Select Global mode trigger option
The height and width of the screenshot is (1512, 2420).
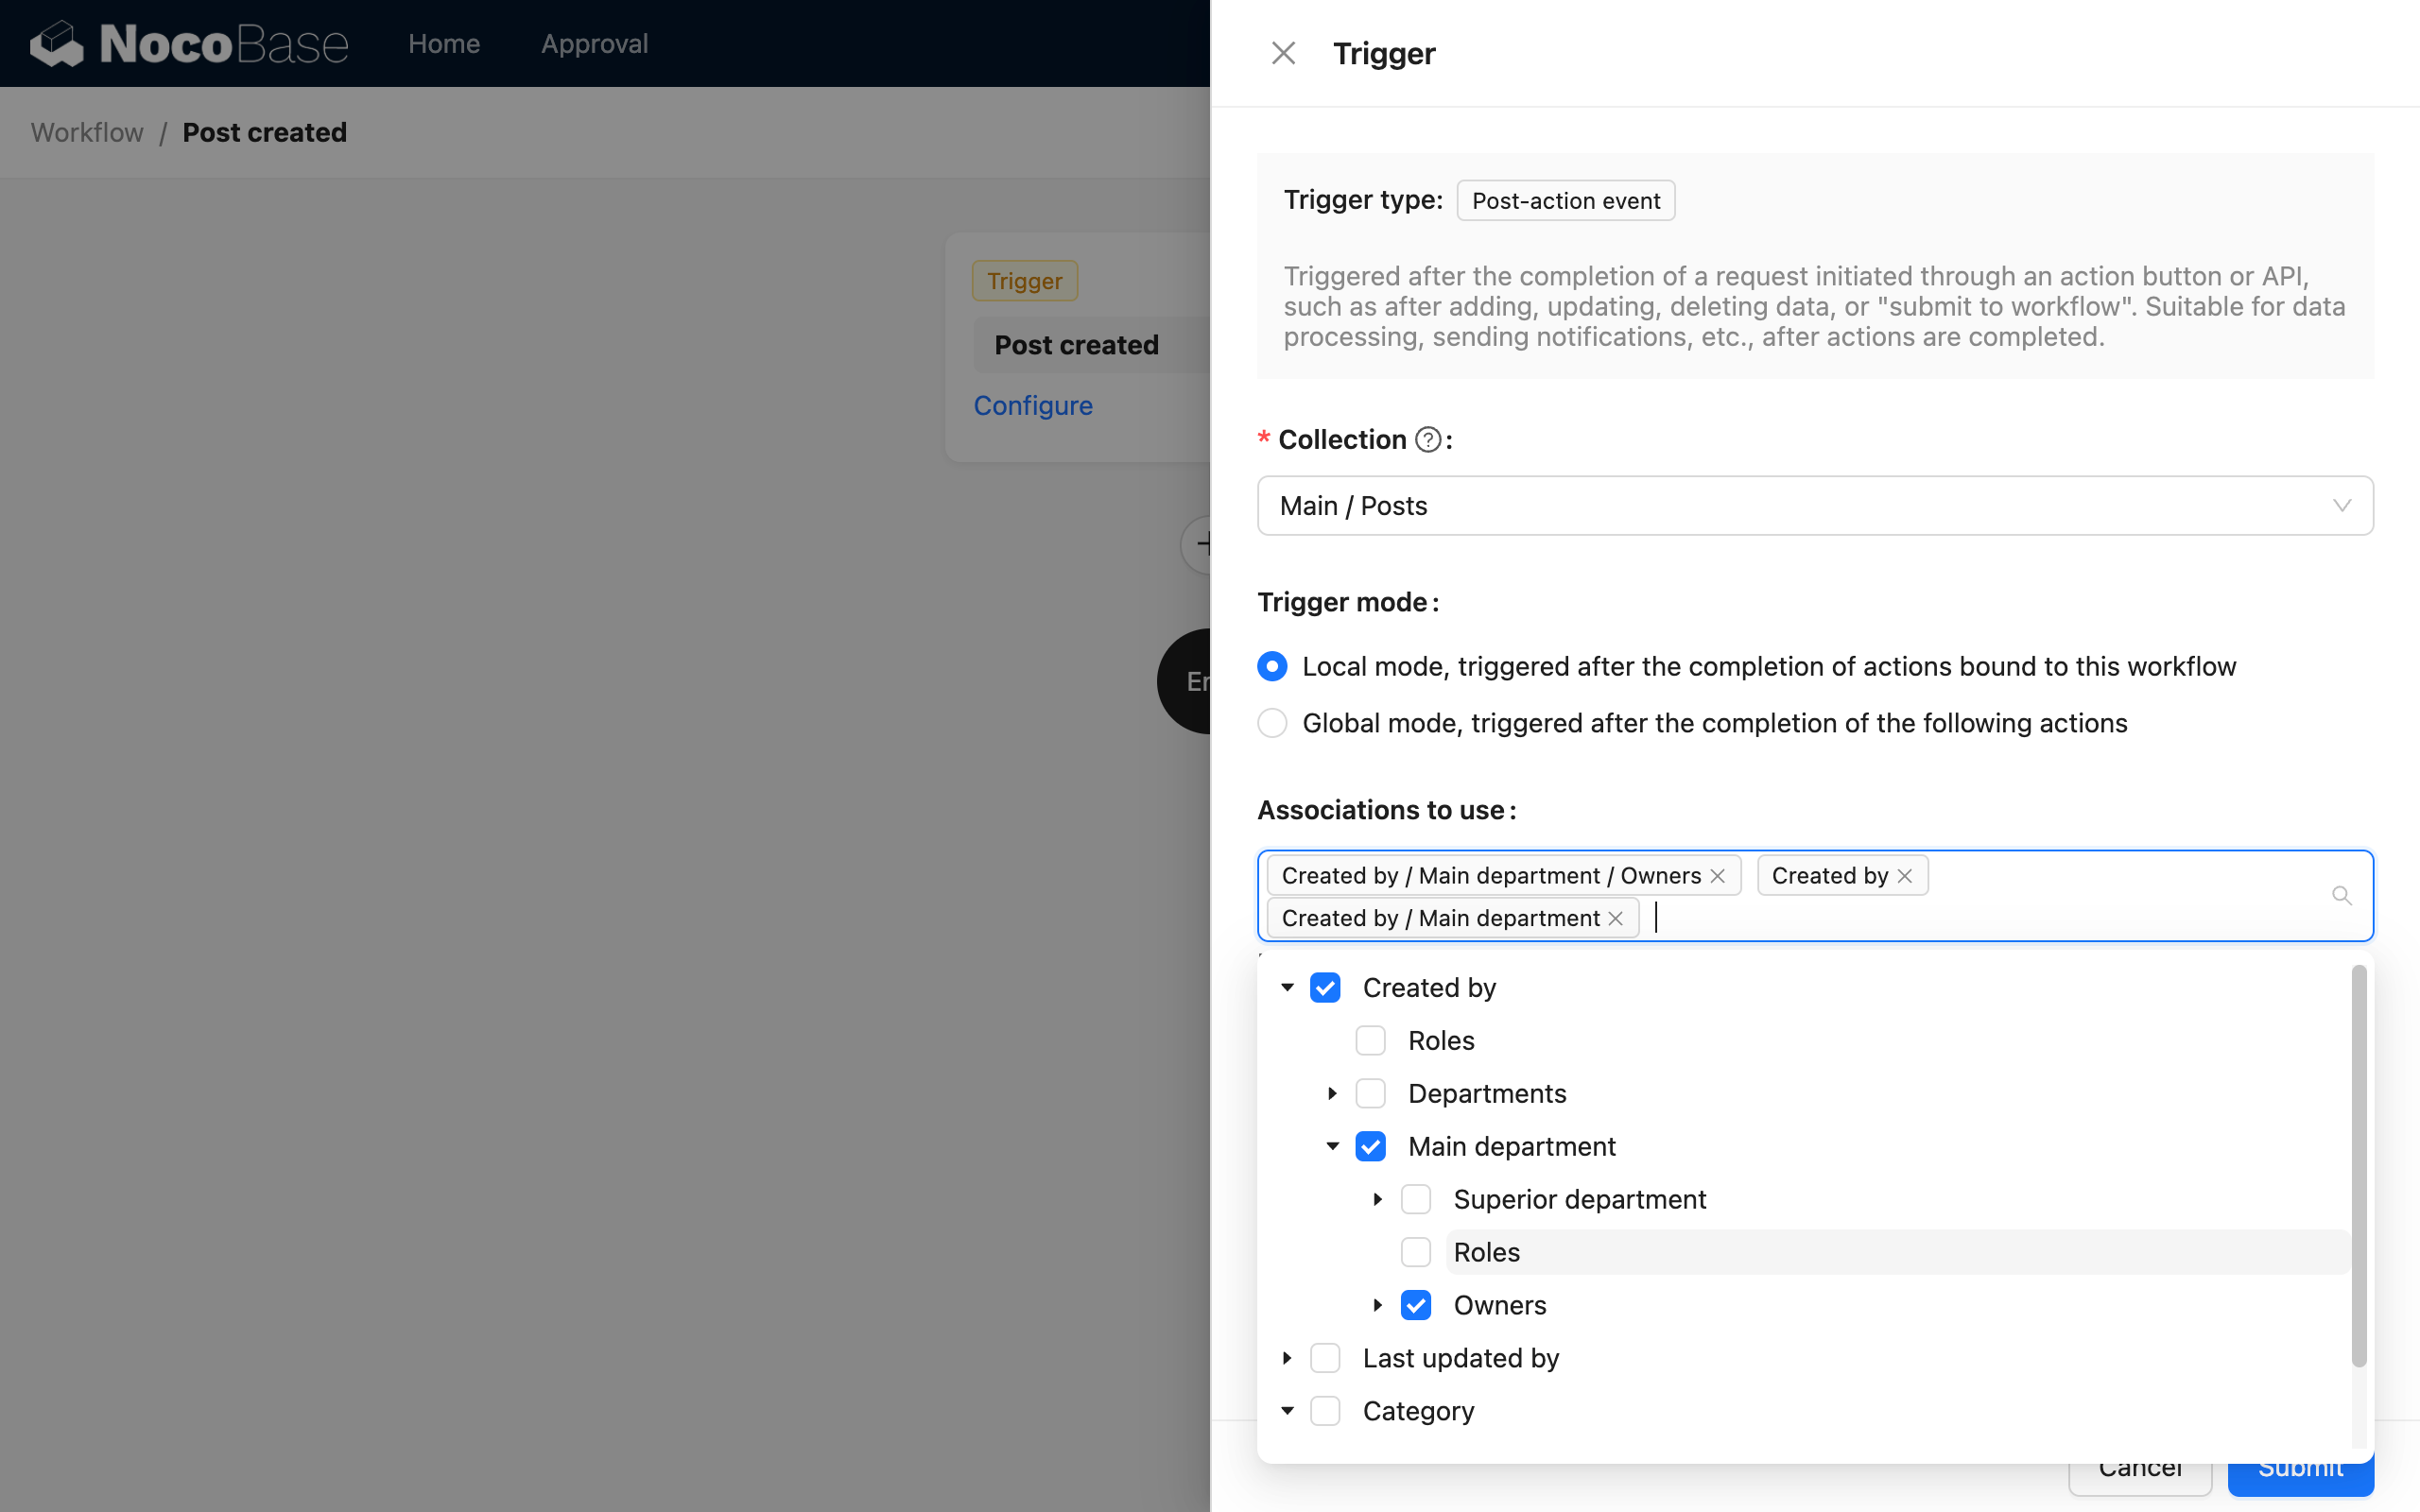(1271, 722)
